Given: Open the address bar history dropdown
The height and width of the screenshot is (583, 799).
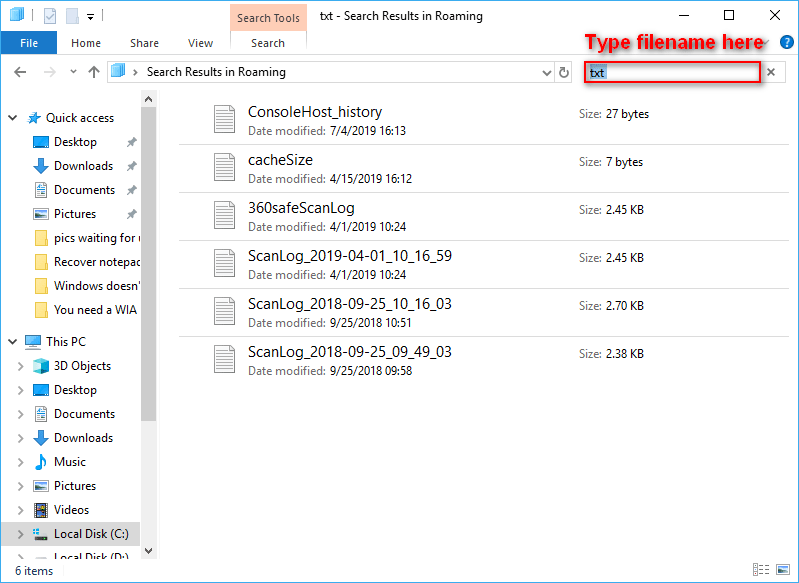Looking at the screenshot, I should pos(546,72).
